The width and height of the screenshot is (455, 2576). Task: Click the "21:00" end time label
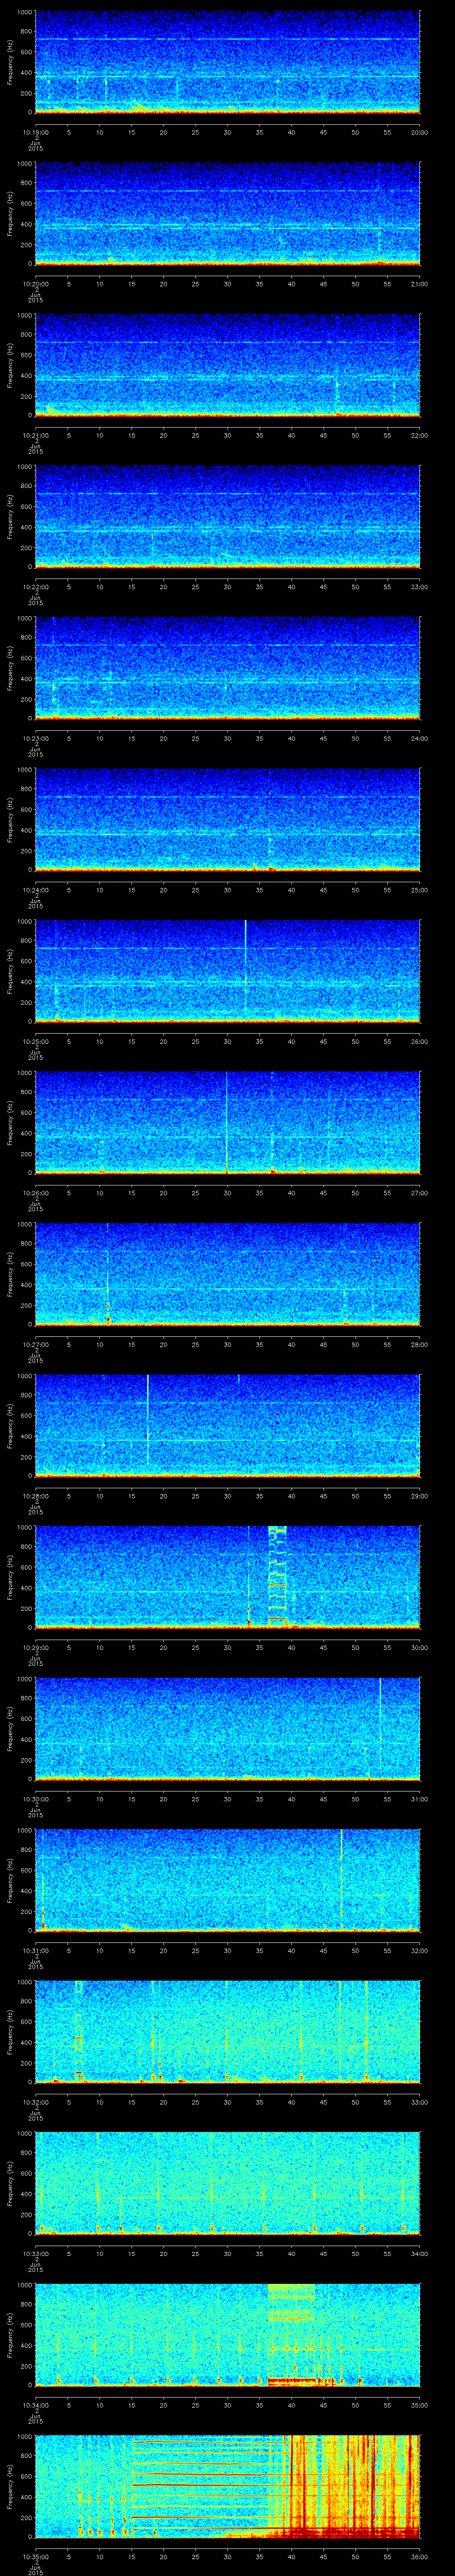420,284
